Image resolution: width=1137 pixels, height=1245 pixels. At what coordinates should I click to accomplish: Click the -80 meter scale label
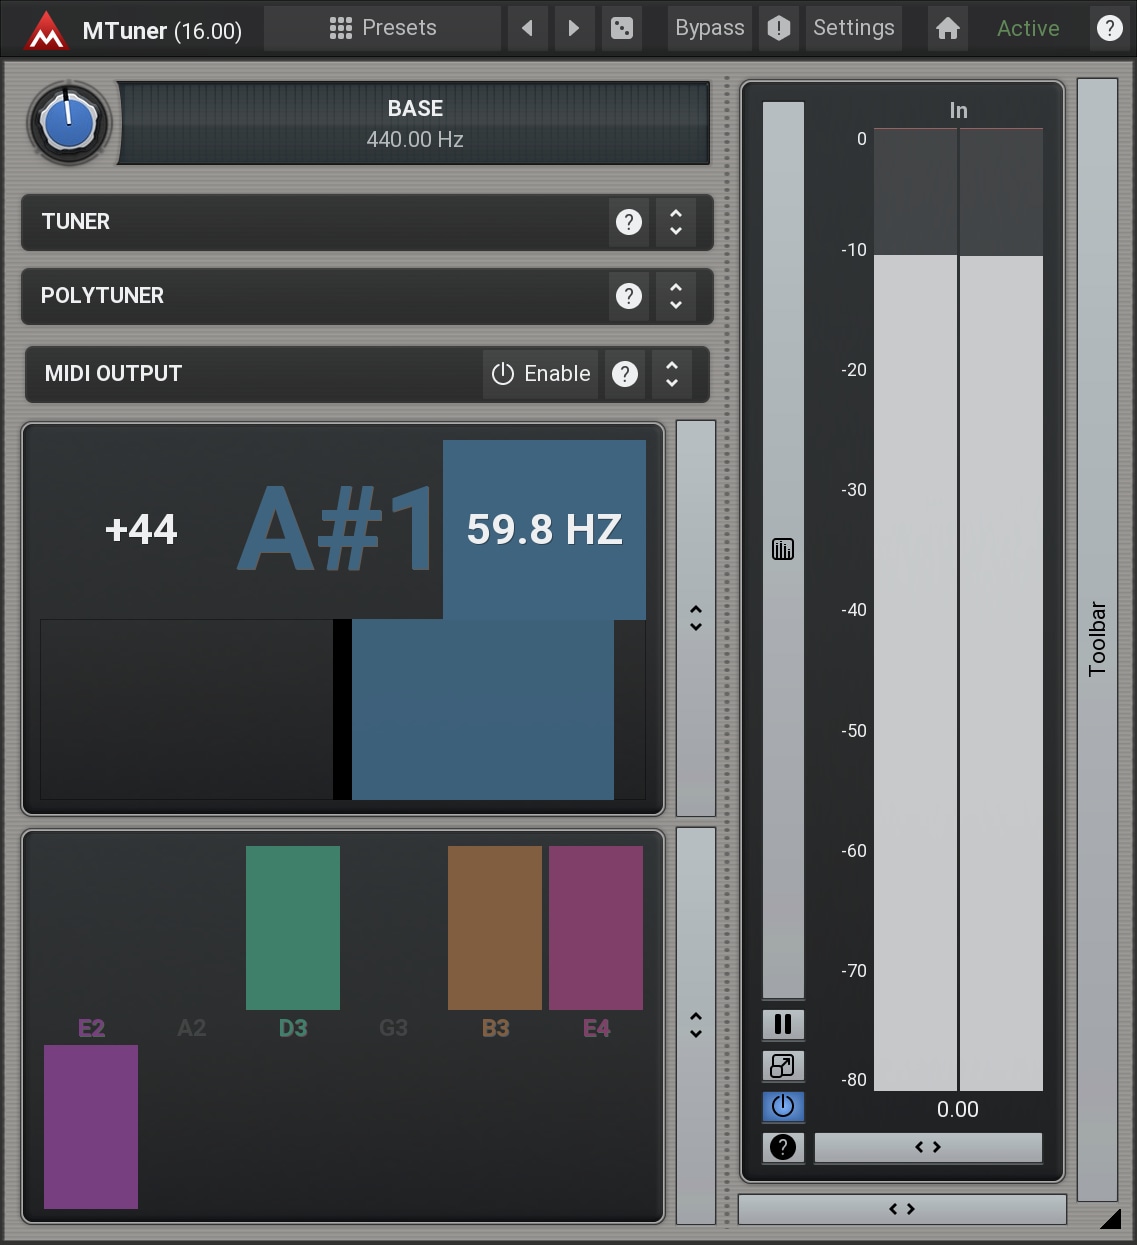point(854,1080)
